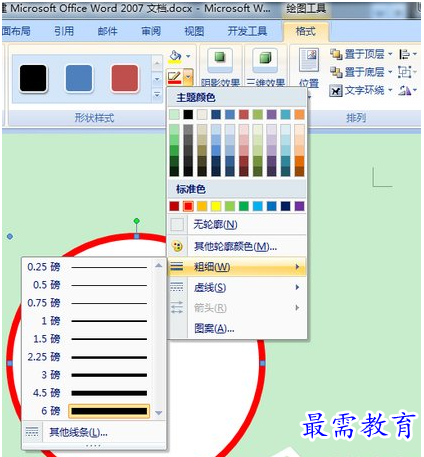
Task: Pick the yellow standard color
Action: [x=216, y=206]
